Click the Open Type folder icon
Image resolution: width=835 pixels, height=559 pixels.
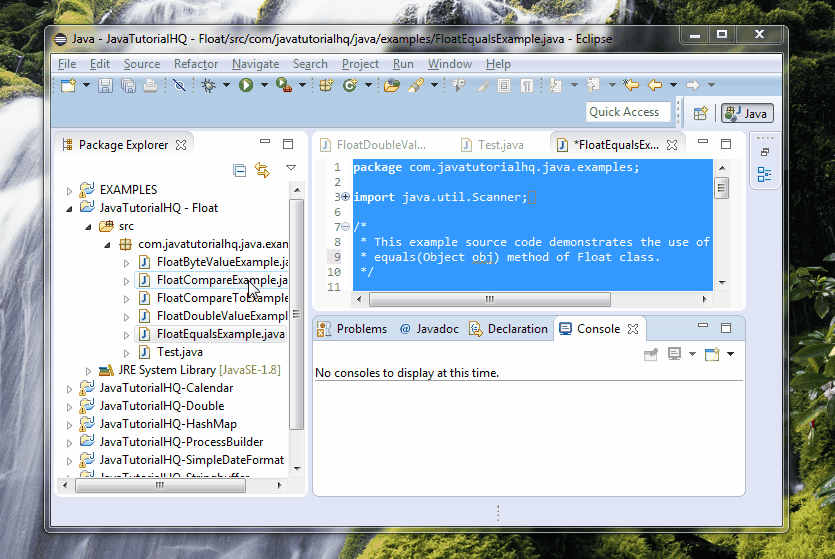point(392,85)
